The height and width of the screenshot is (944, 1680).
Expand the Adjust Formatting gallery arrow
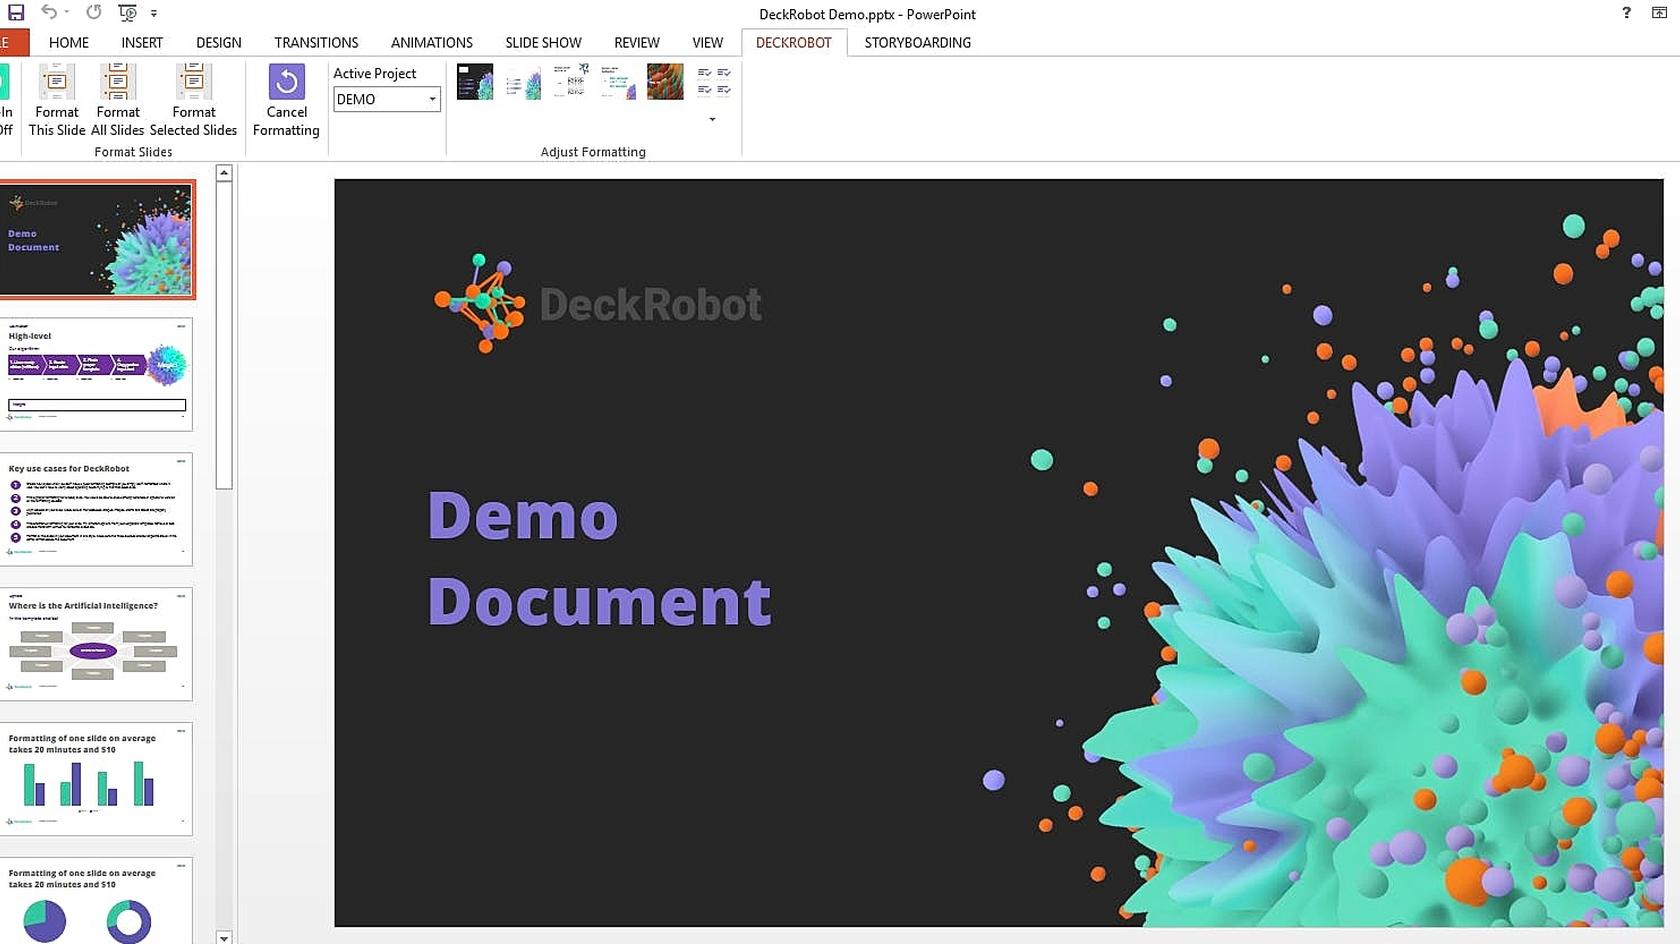click(712, 119)
